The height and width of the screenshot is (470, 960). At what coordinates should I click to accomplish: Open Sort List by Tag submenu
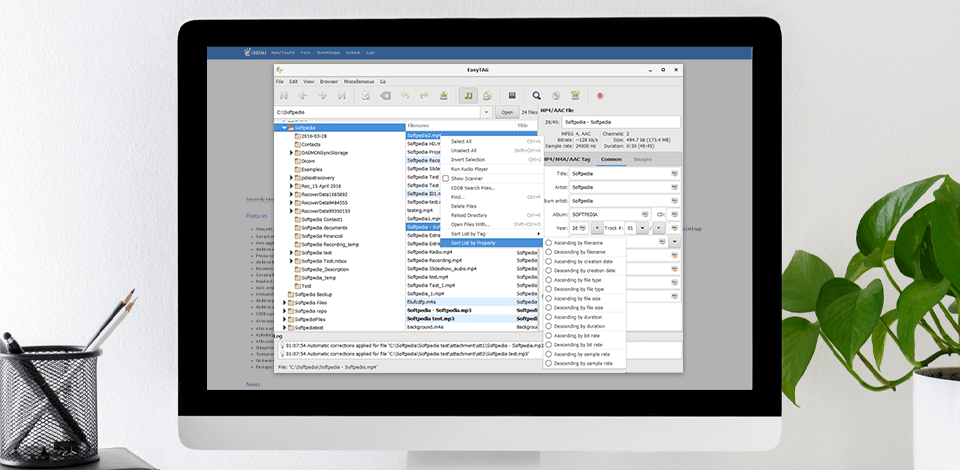(491, 234)
